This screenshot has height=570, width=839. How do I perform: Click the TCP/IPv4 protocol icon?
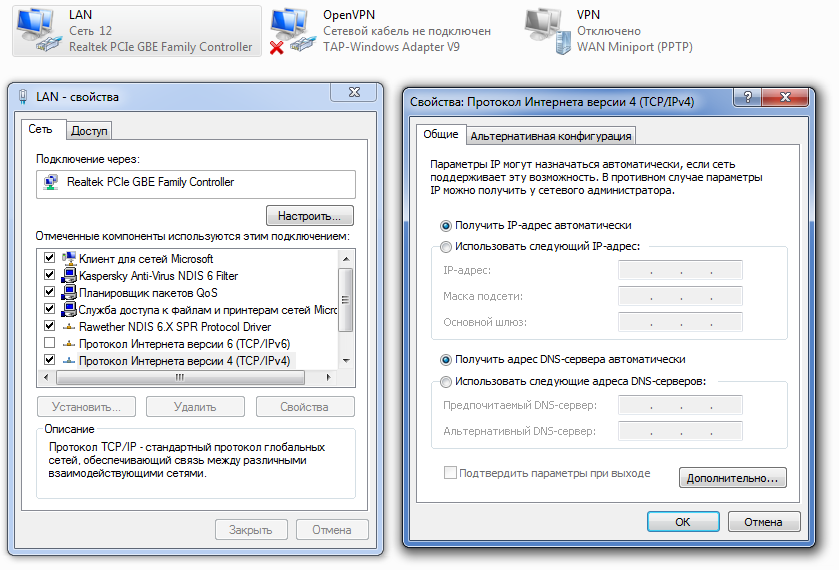click(69, 361)
